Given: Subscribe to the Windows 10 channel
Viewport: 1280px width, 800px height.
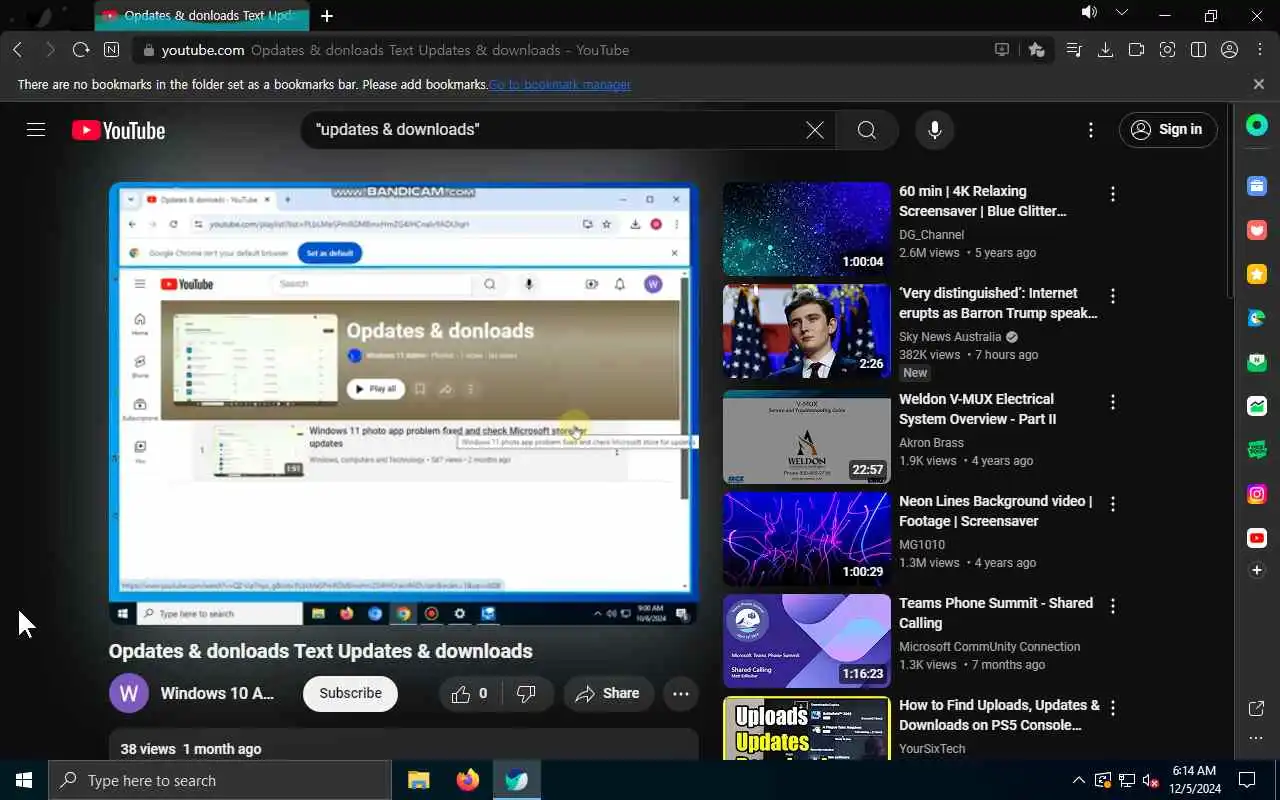Looking at the screenshot, I should (x=350, y=693).
